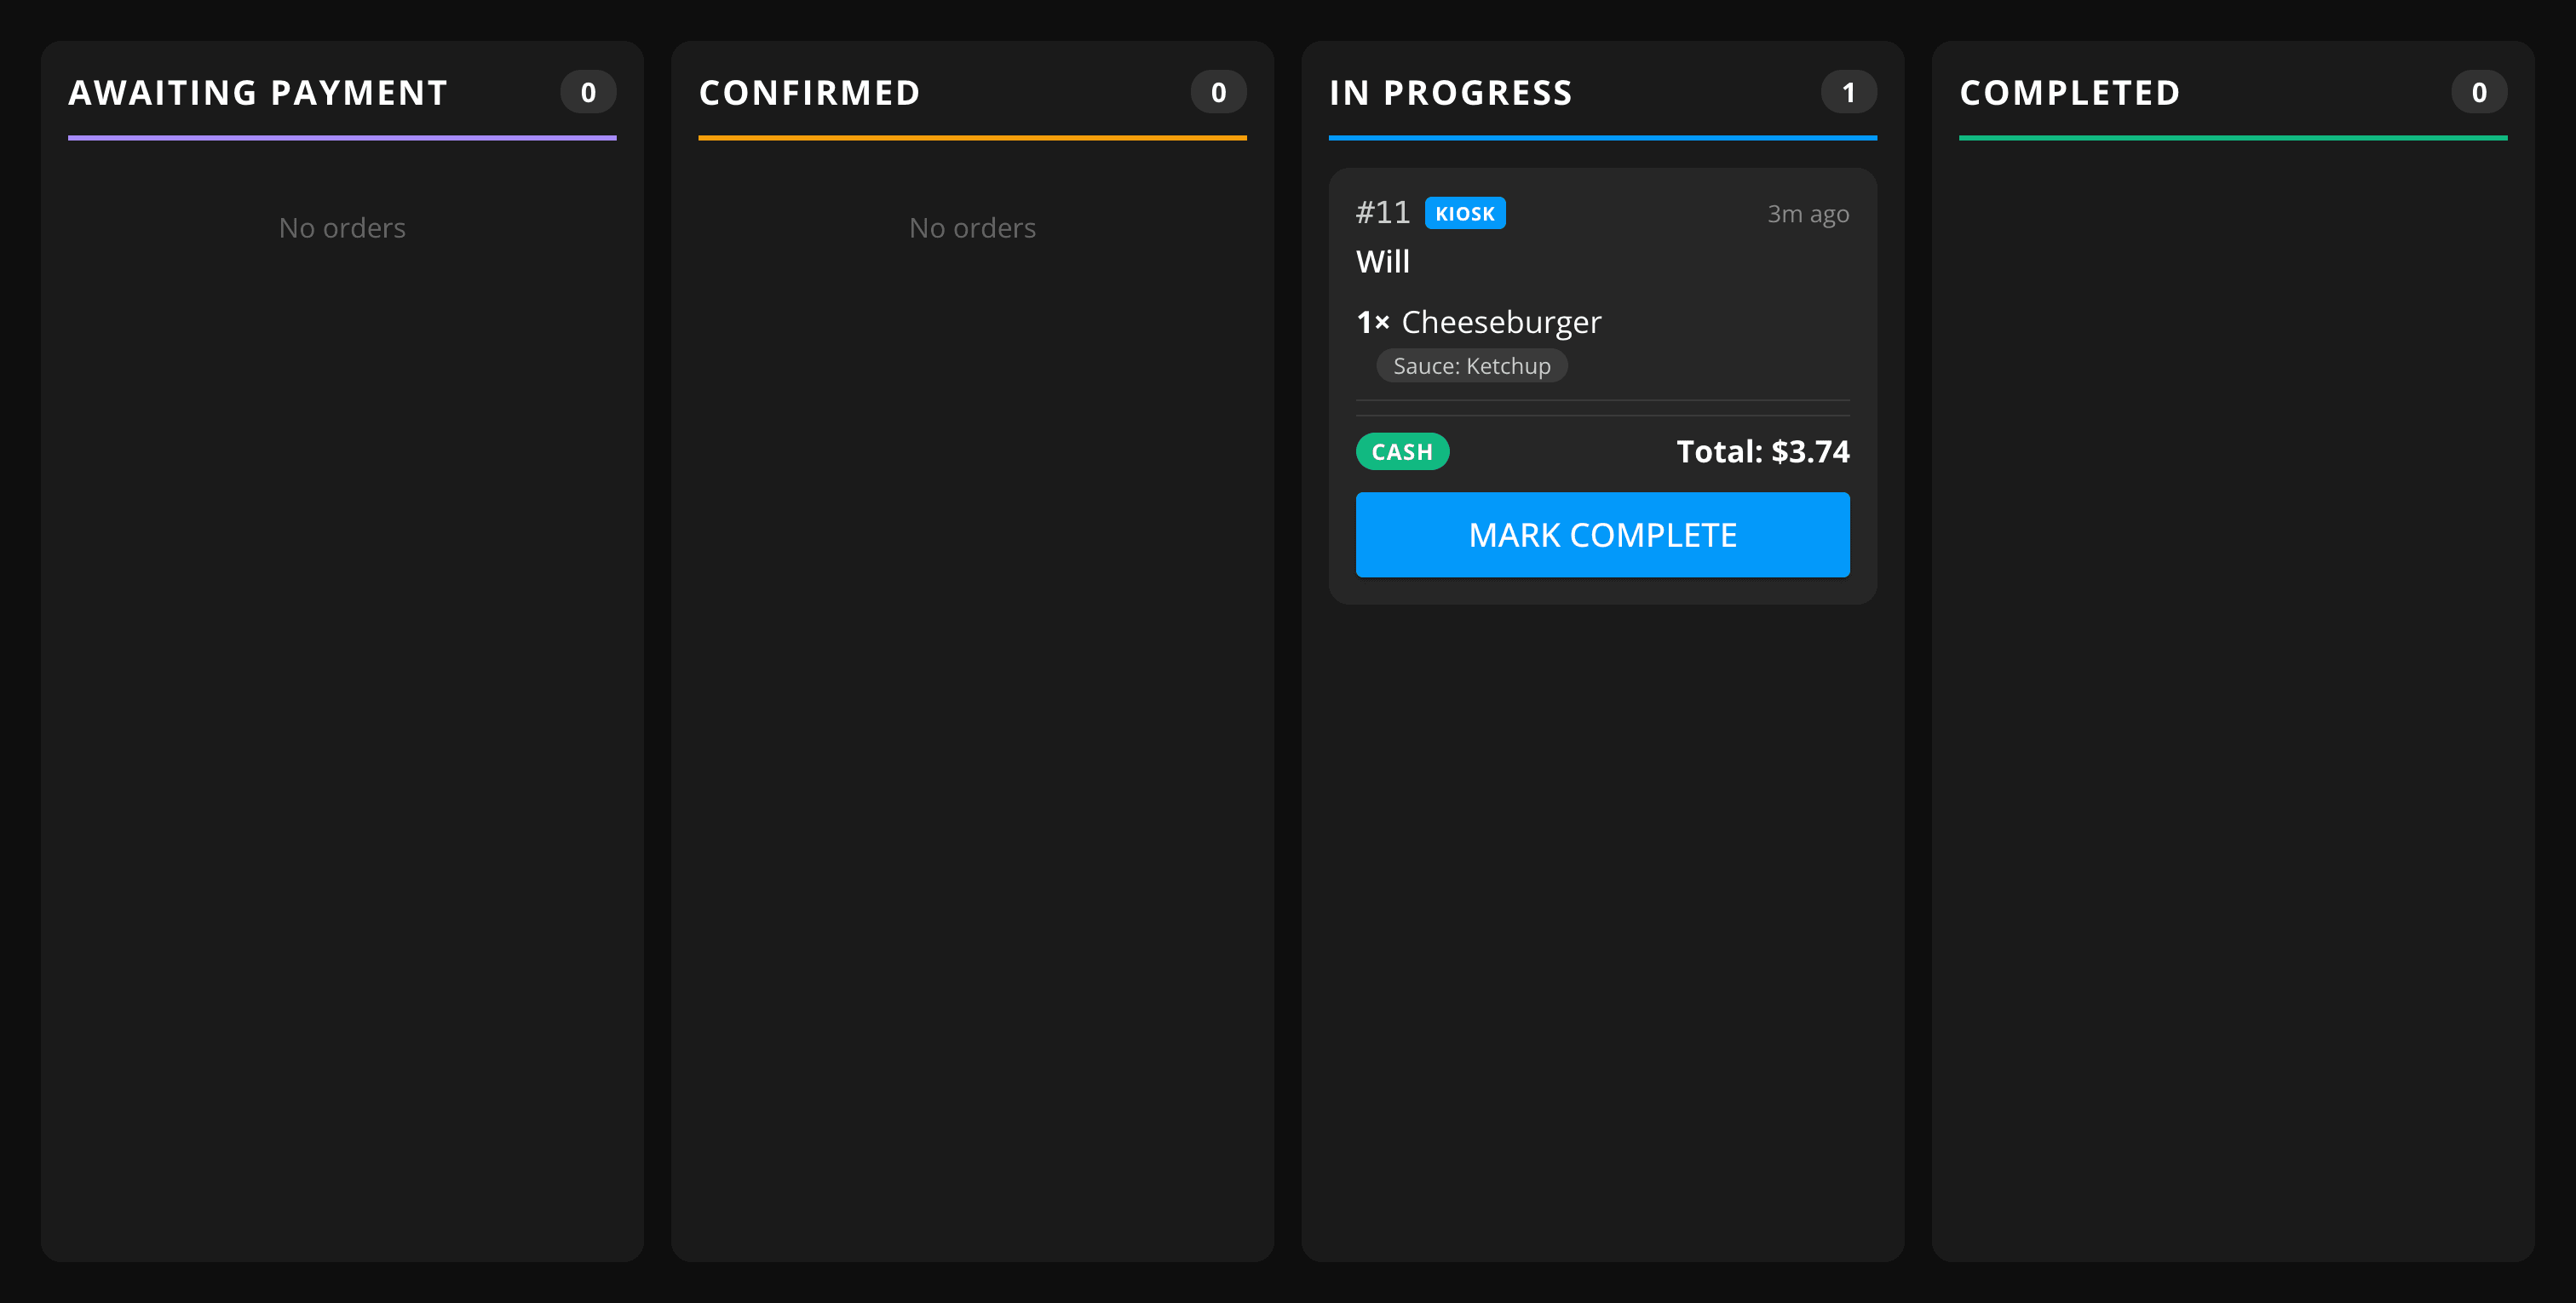Click the Total: $3.74 amount
The width and height of the screenshot is (2576, 1303).
pos(1763,451)
